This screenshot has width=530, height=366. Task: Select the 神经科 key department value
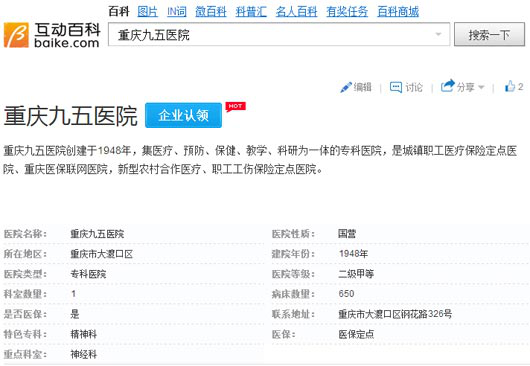83,354
